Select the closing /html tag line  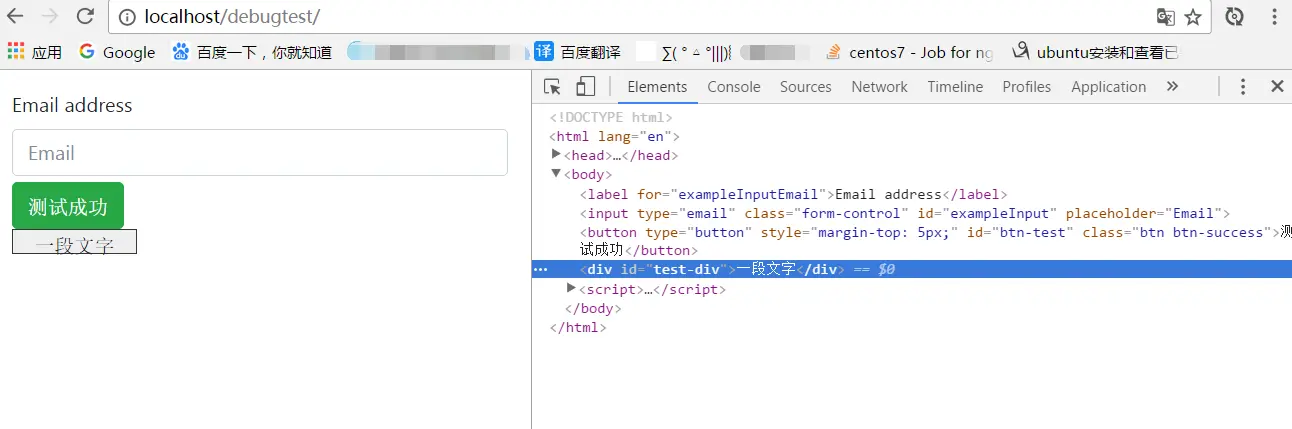(578, 327)
